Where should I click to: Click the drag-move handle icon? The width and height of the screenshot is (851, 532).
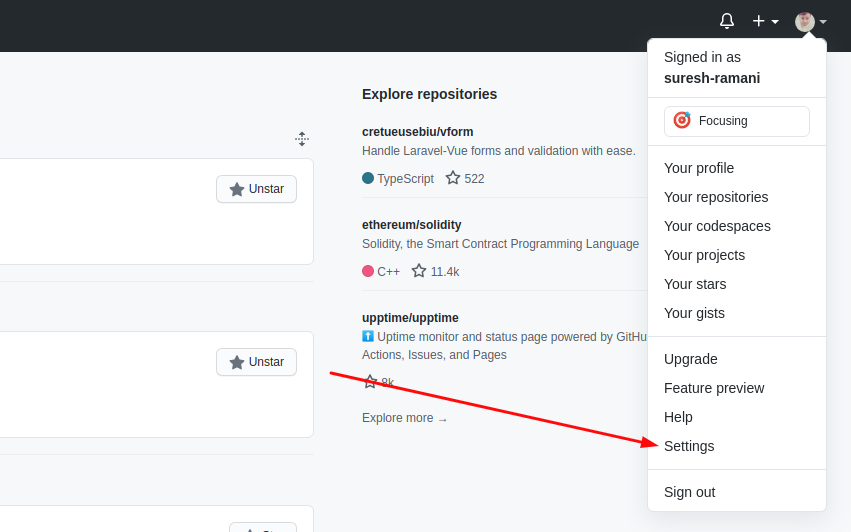(x=302, y=139)
